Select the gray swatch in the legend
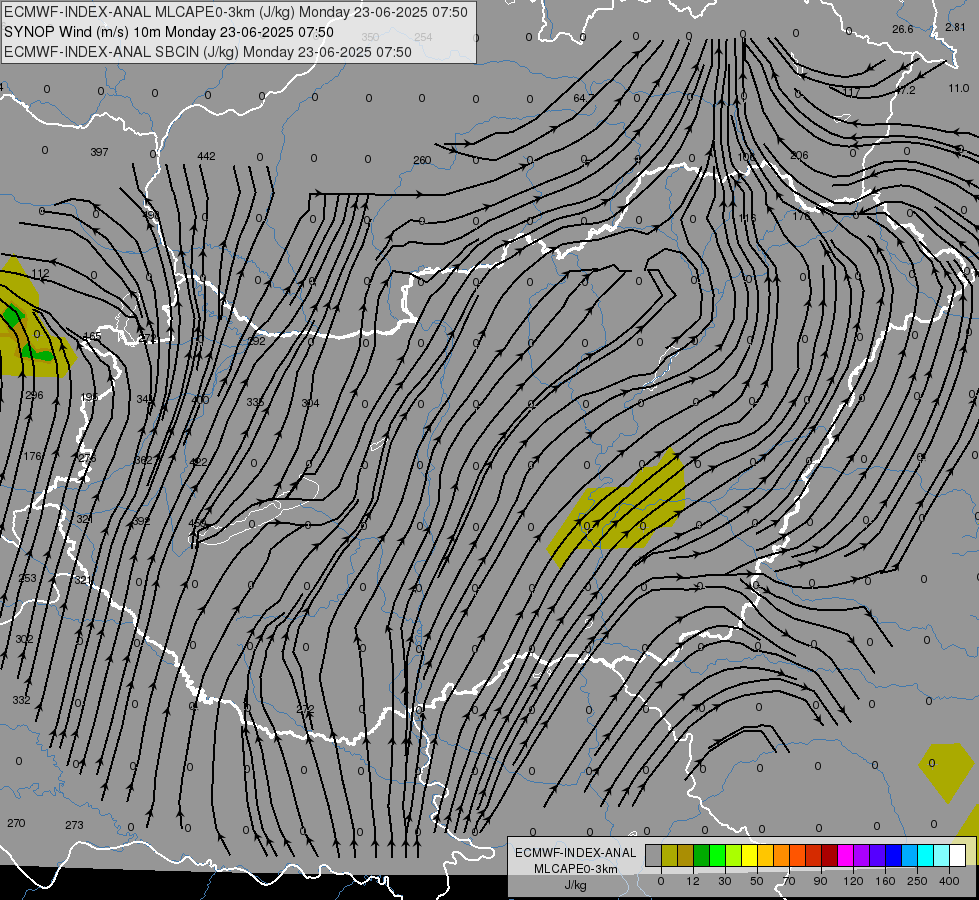 pyautogui.click(x=653, y=855)
